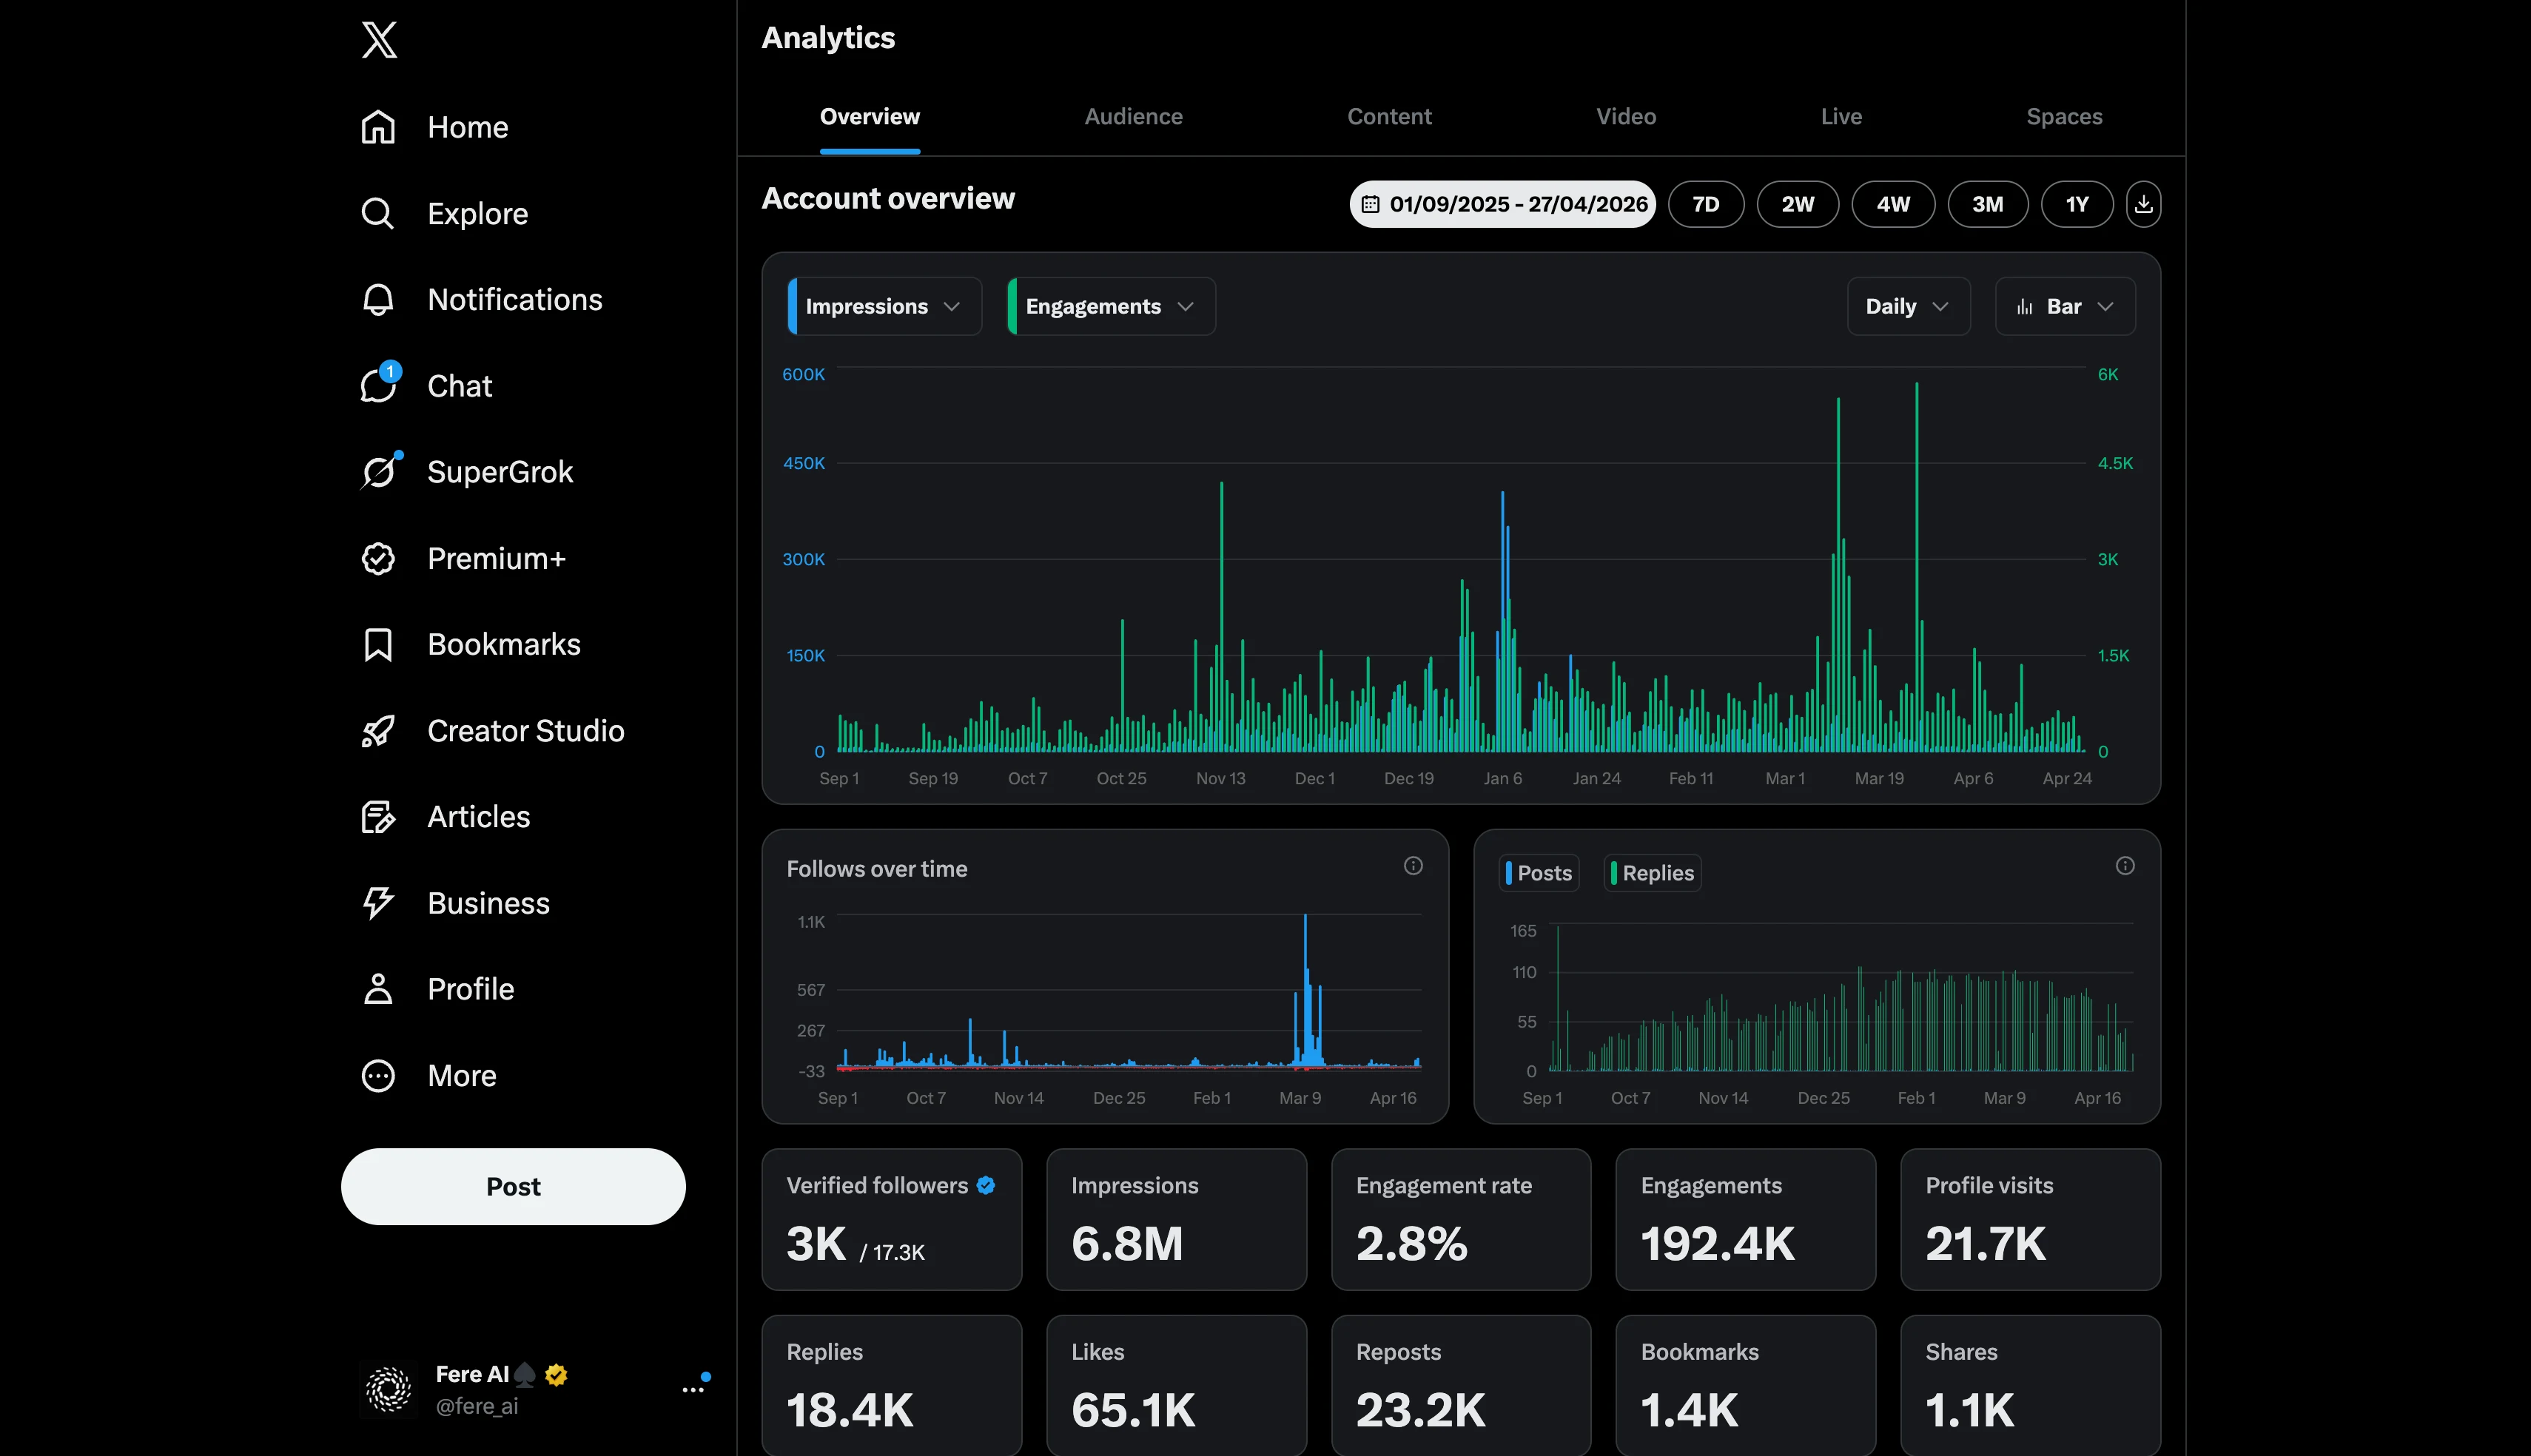The image size is (2531, 1456).
Task: Select the 2W time range
Action: [1798, 204]
